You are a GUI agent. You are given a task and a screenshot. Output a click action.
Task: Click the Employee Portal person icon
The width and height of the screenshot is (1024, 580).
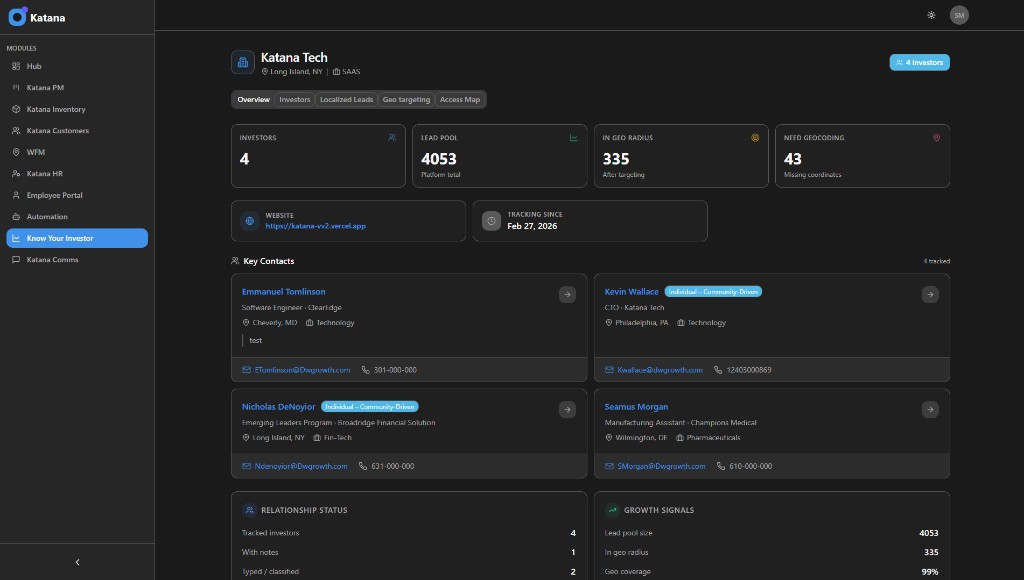point(16,195)
